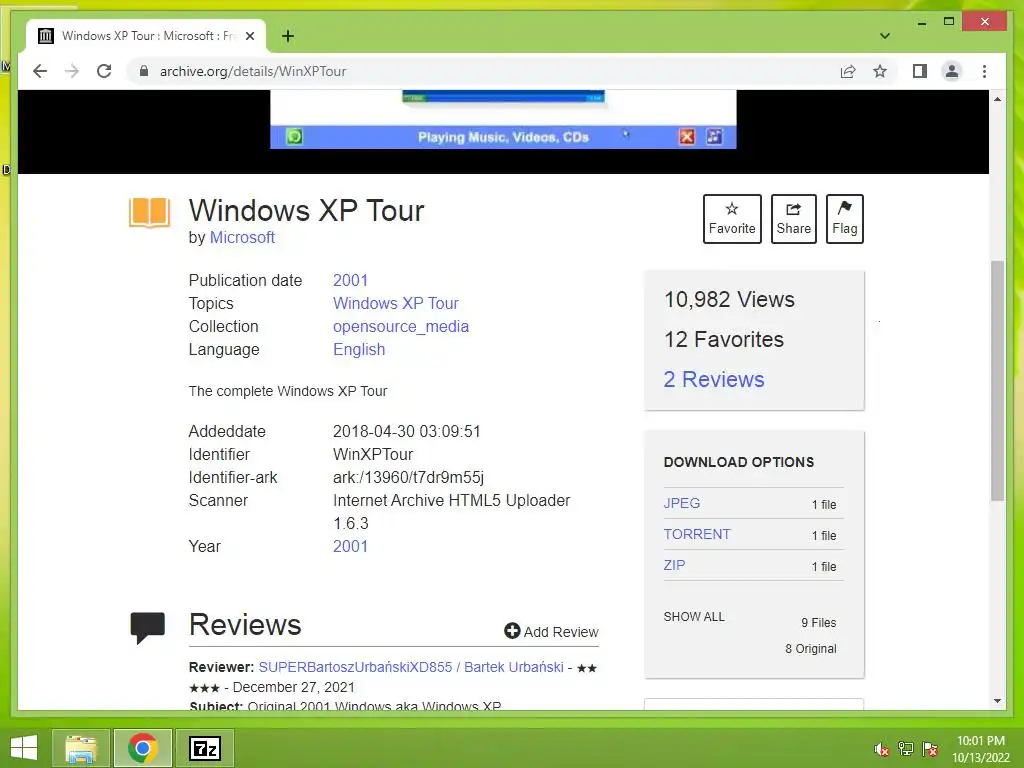Reload the archive.org page

coord(104,71)
